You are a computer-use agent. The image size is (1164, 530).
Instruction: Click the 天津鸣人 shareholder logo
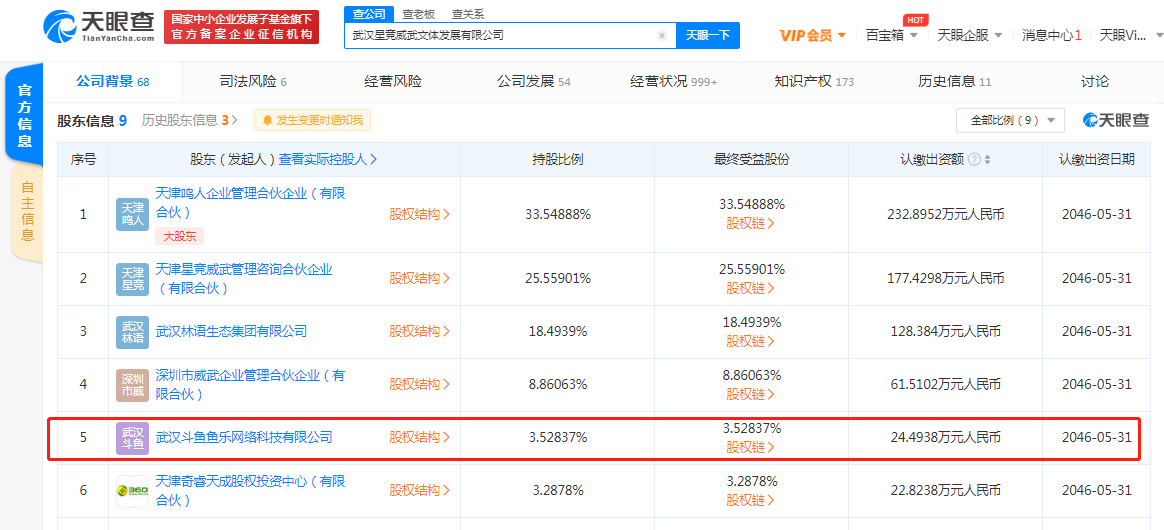(132, 214)
